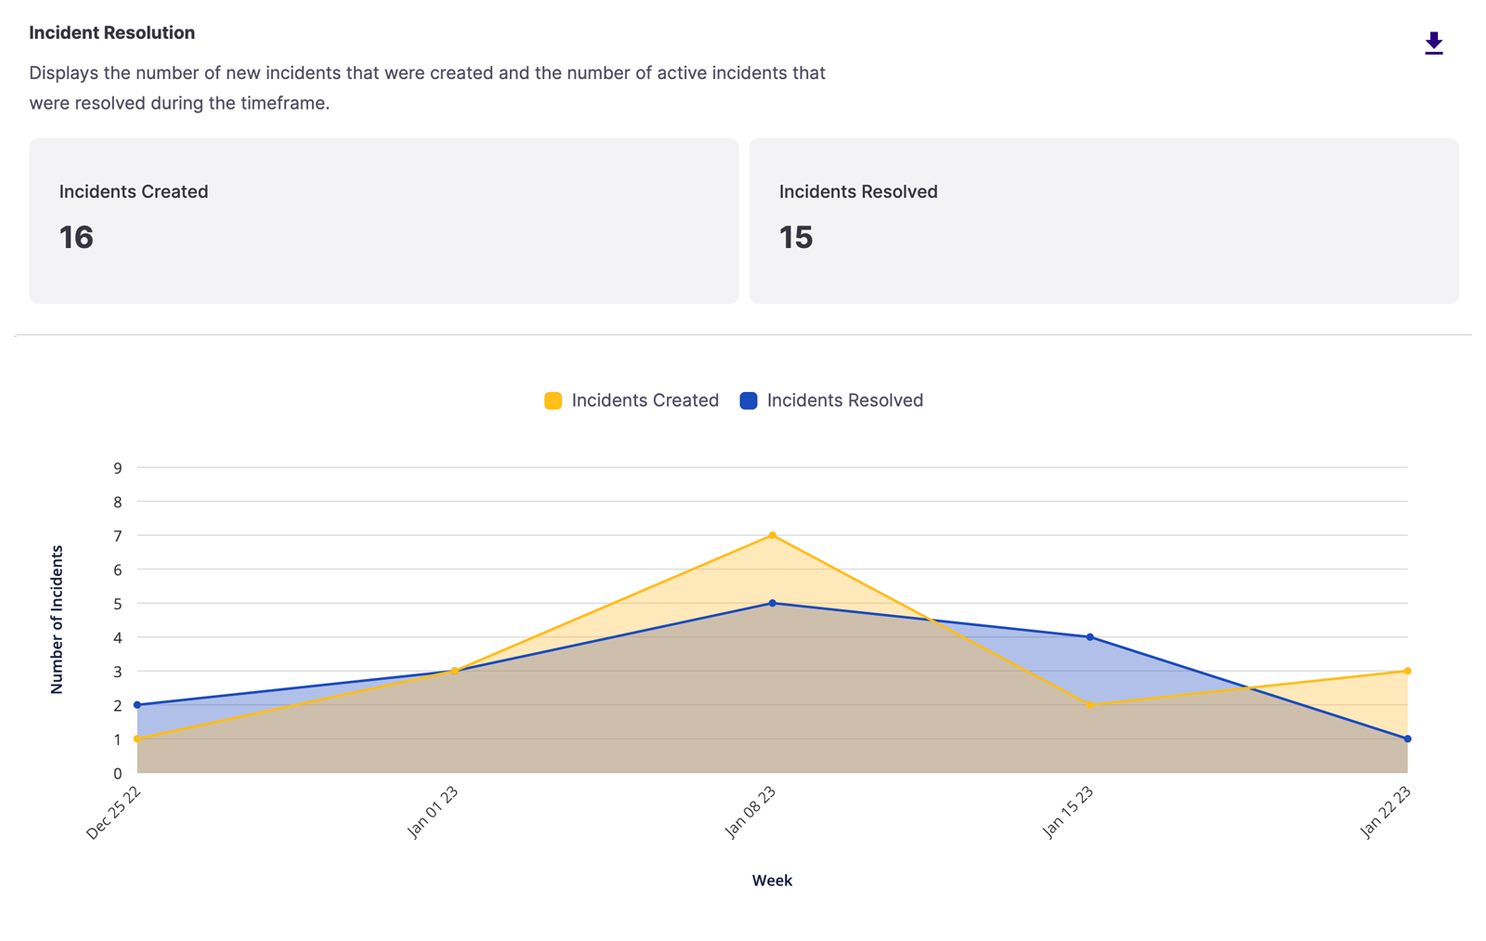Select the Jan 22 23 created data point

pyautogui.click(x=1407, y=671)
